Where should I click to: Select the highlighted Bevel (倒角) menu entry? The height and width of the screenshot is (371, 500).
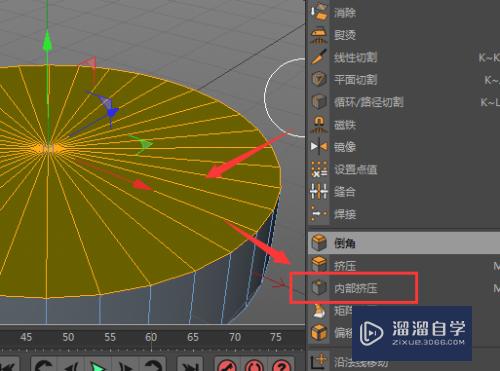coord(404,243)
